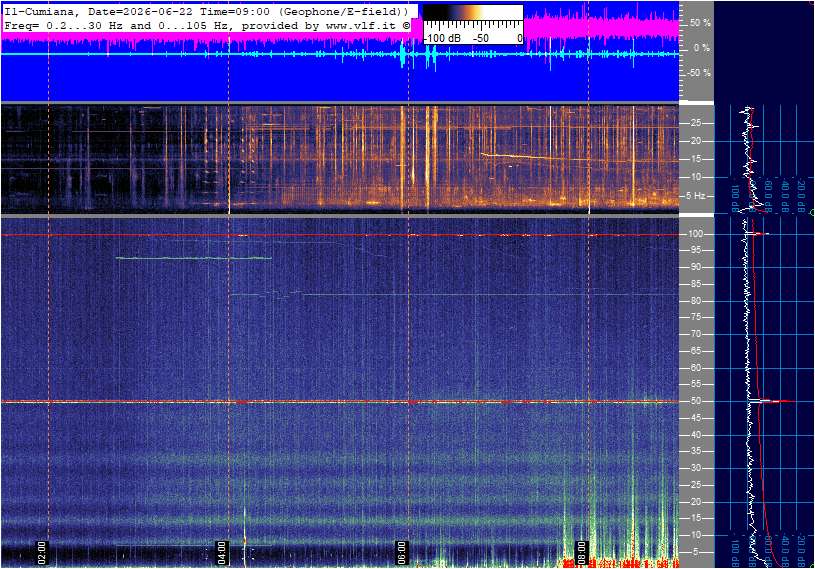Viewport: 815px width, 569px height.
Task: Click the 40 label on lower frequency axis
Action: [695, 435]
